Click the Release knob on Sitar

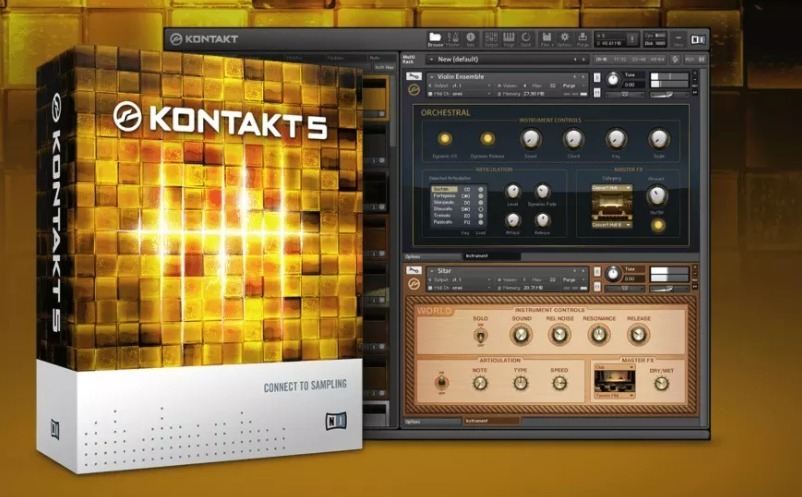click(x=638, y=335)
